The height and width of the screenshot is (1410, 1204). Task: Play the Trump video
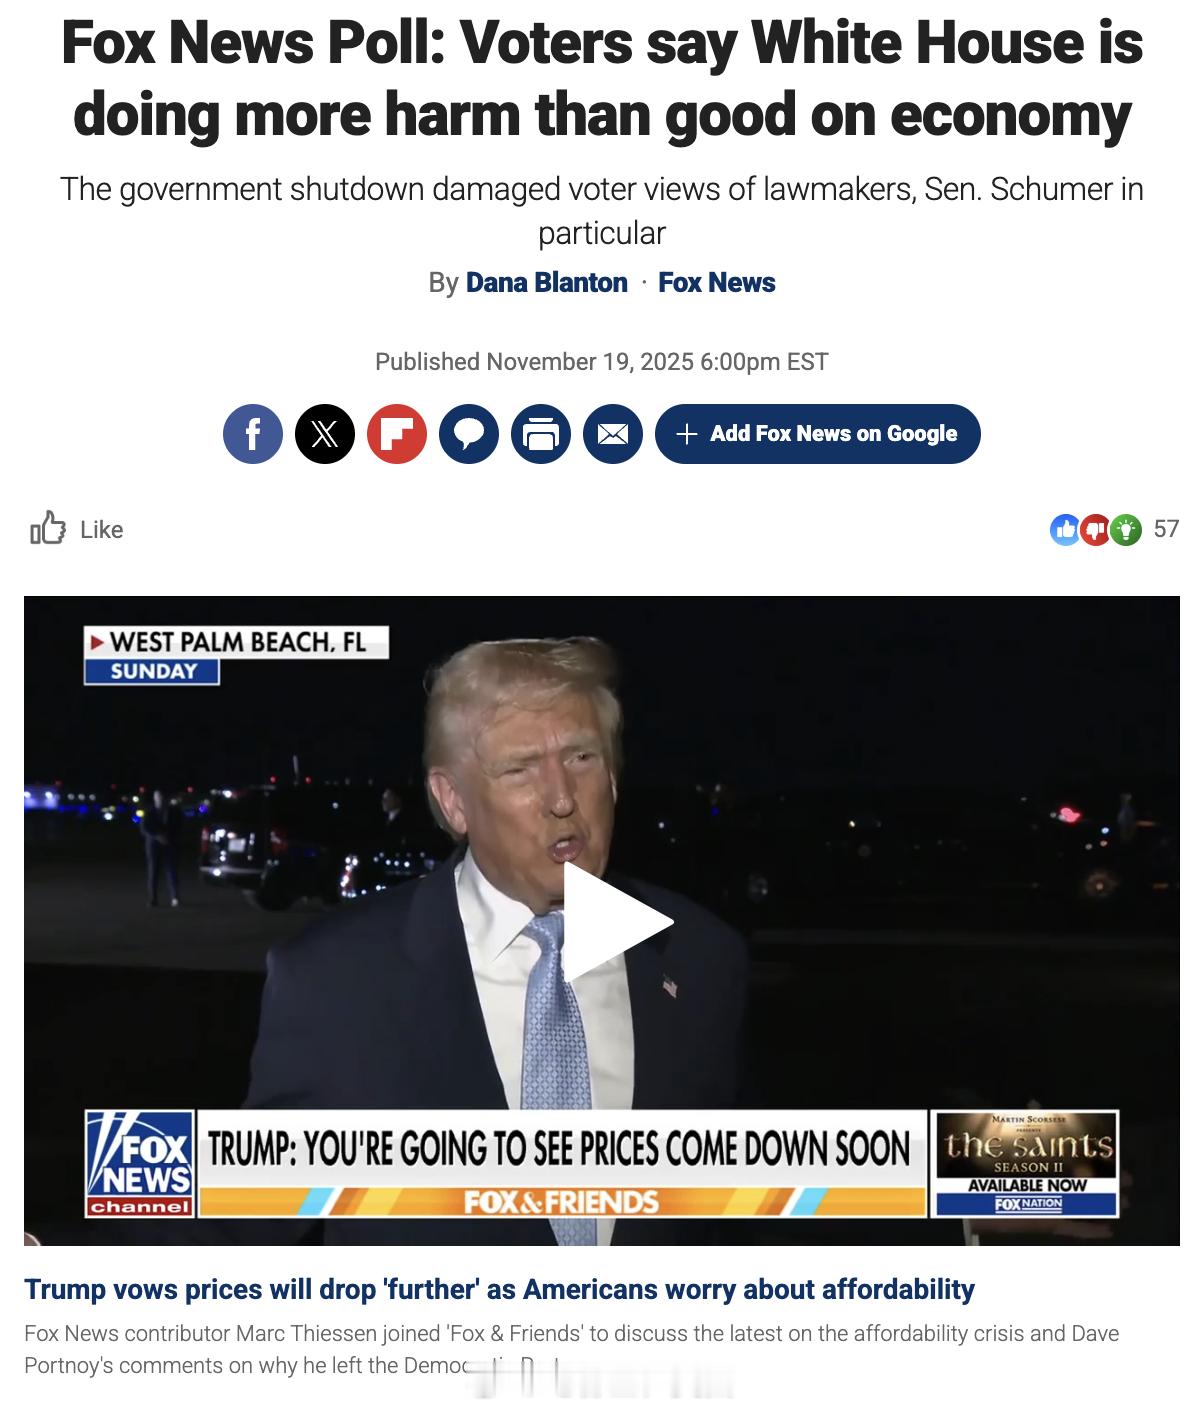pyautogui.click(x=615, y=921)
